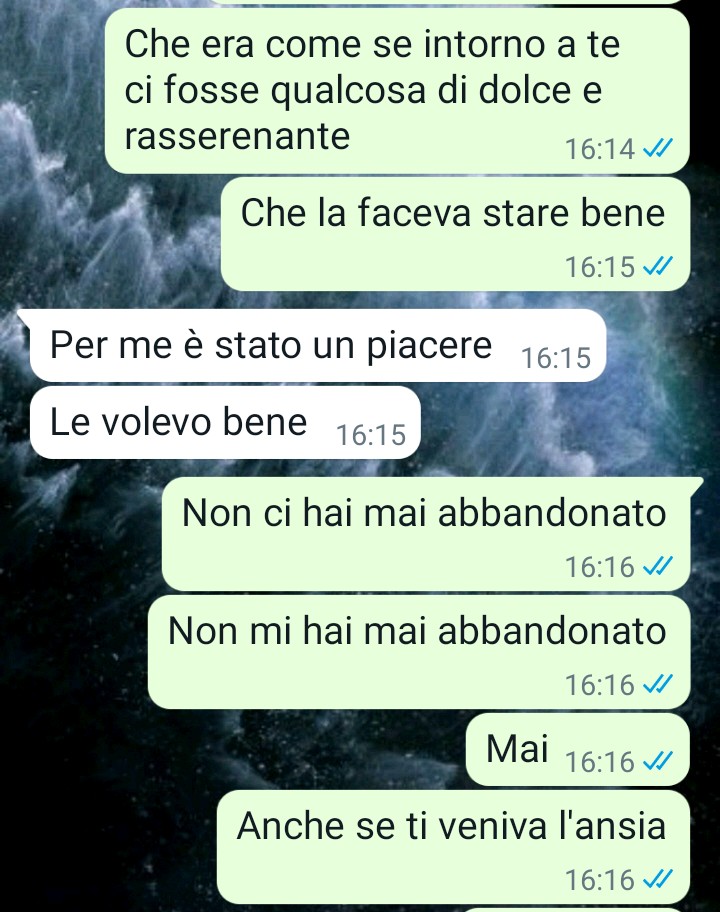Tap the read ticks beside 'Mai'
Screen dimensions: 720x912
click(x=658, y=761)
